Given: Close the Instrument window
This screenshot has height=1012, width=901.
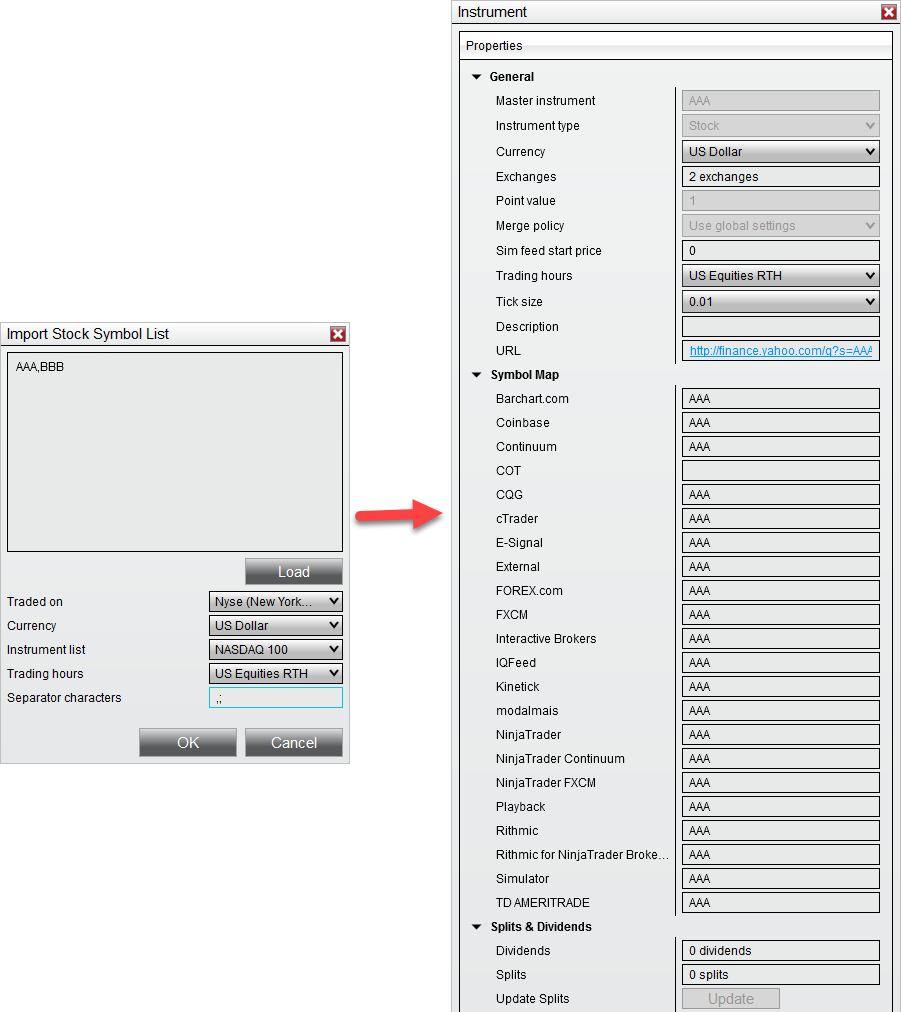Looking at the screenshot, I should (x=889, y=12).
